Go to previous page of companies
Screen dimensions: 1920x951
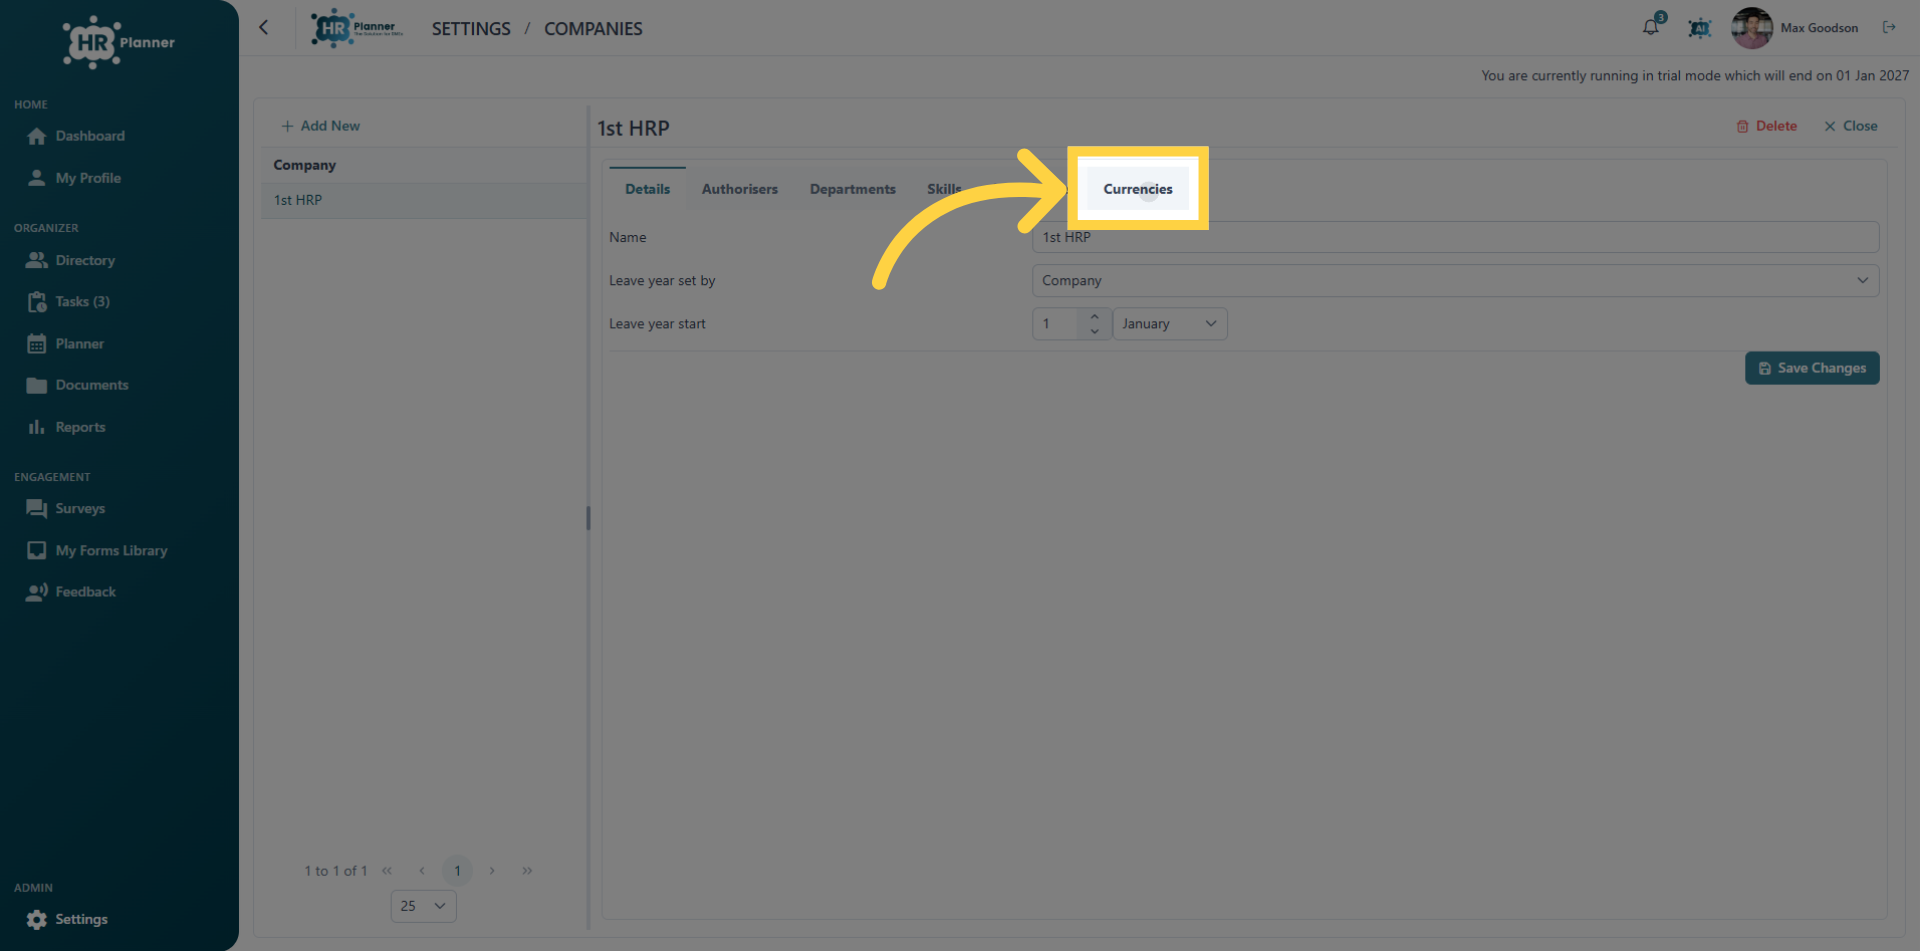coord(422,871)
